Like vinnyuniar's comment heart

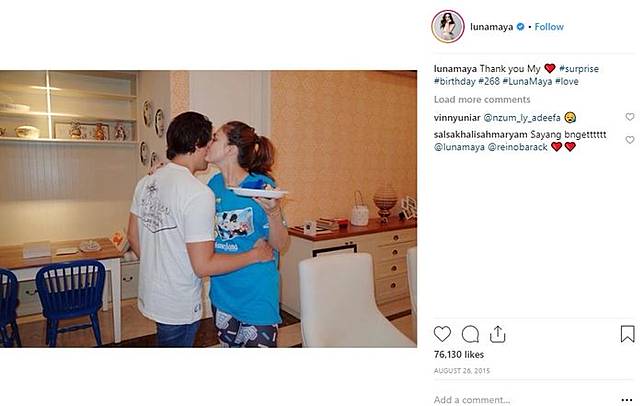[x=630, y=117]
